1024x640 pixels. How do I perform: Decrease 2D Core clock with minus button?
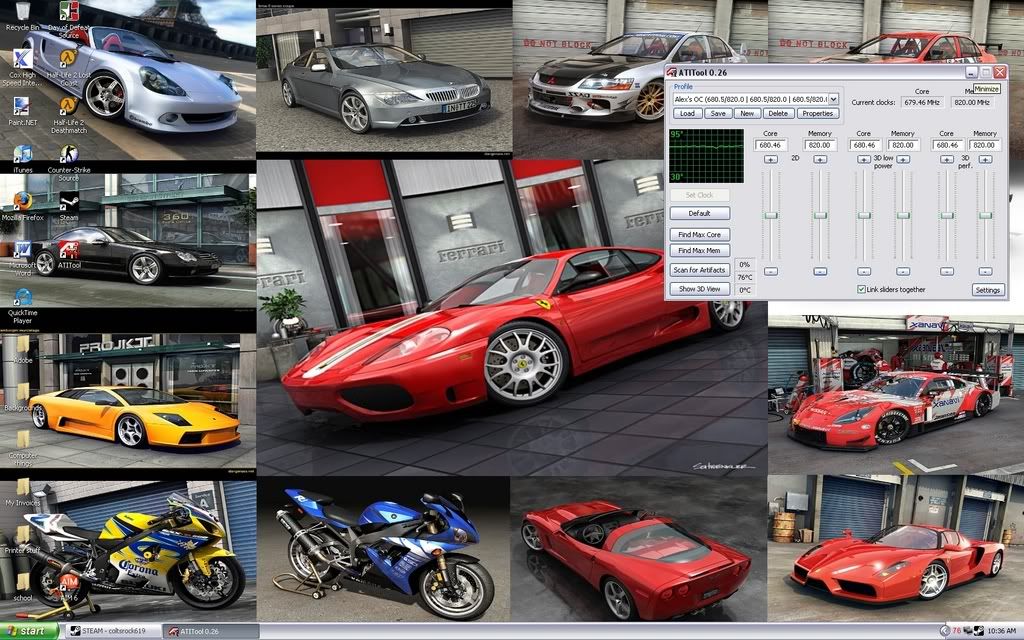point(771,271)
